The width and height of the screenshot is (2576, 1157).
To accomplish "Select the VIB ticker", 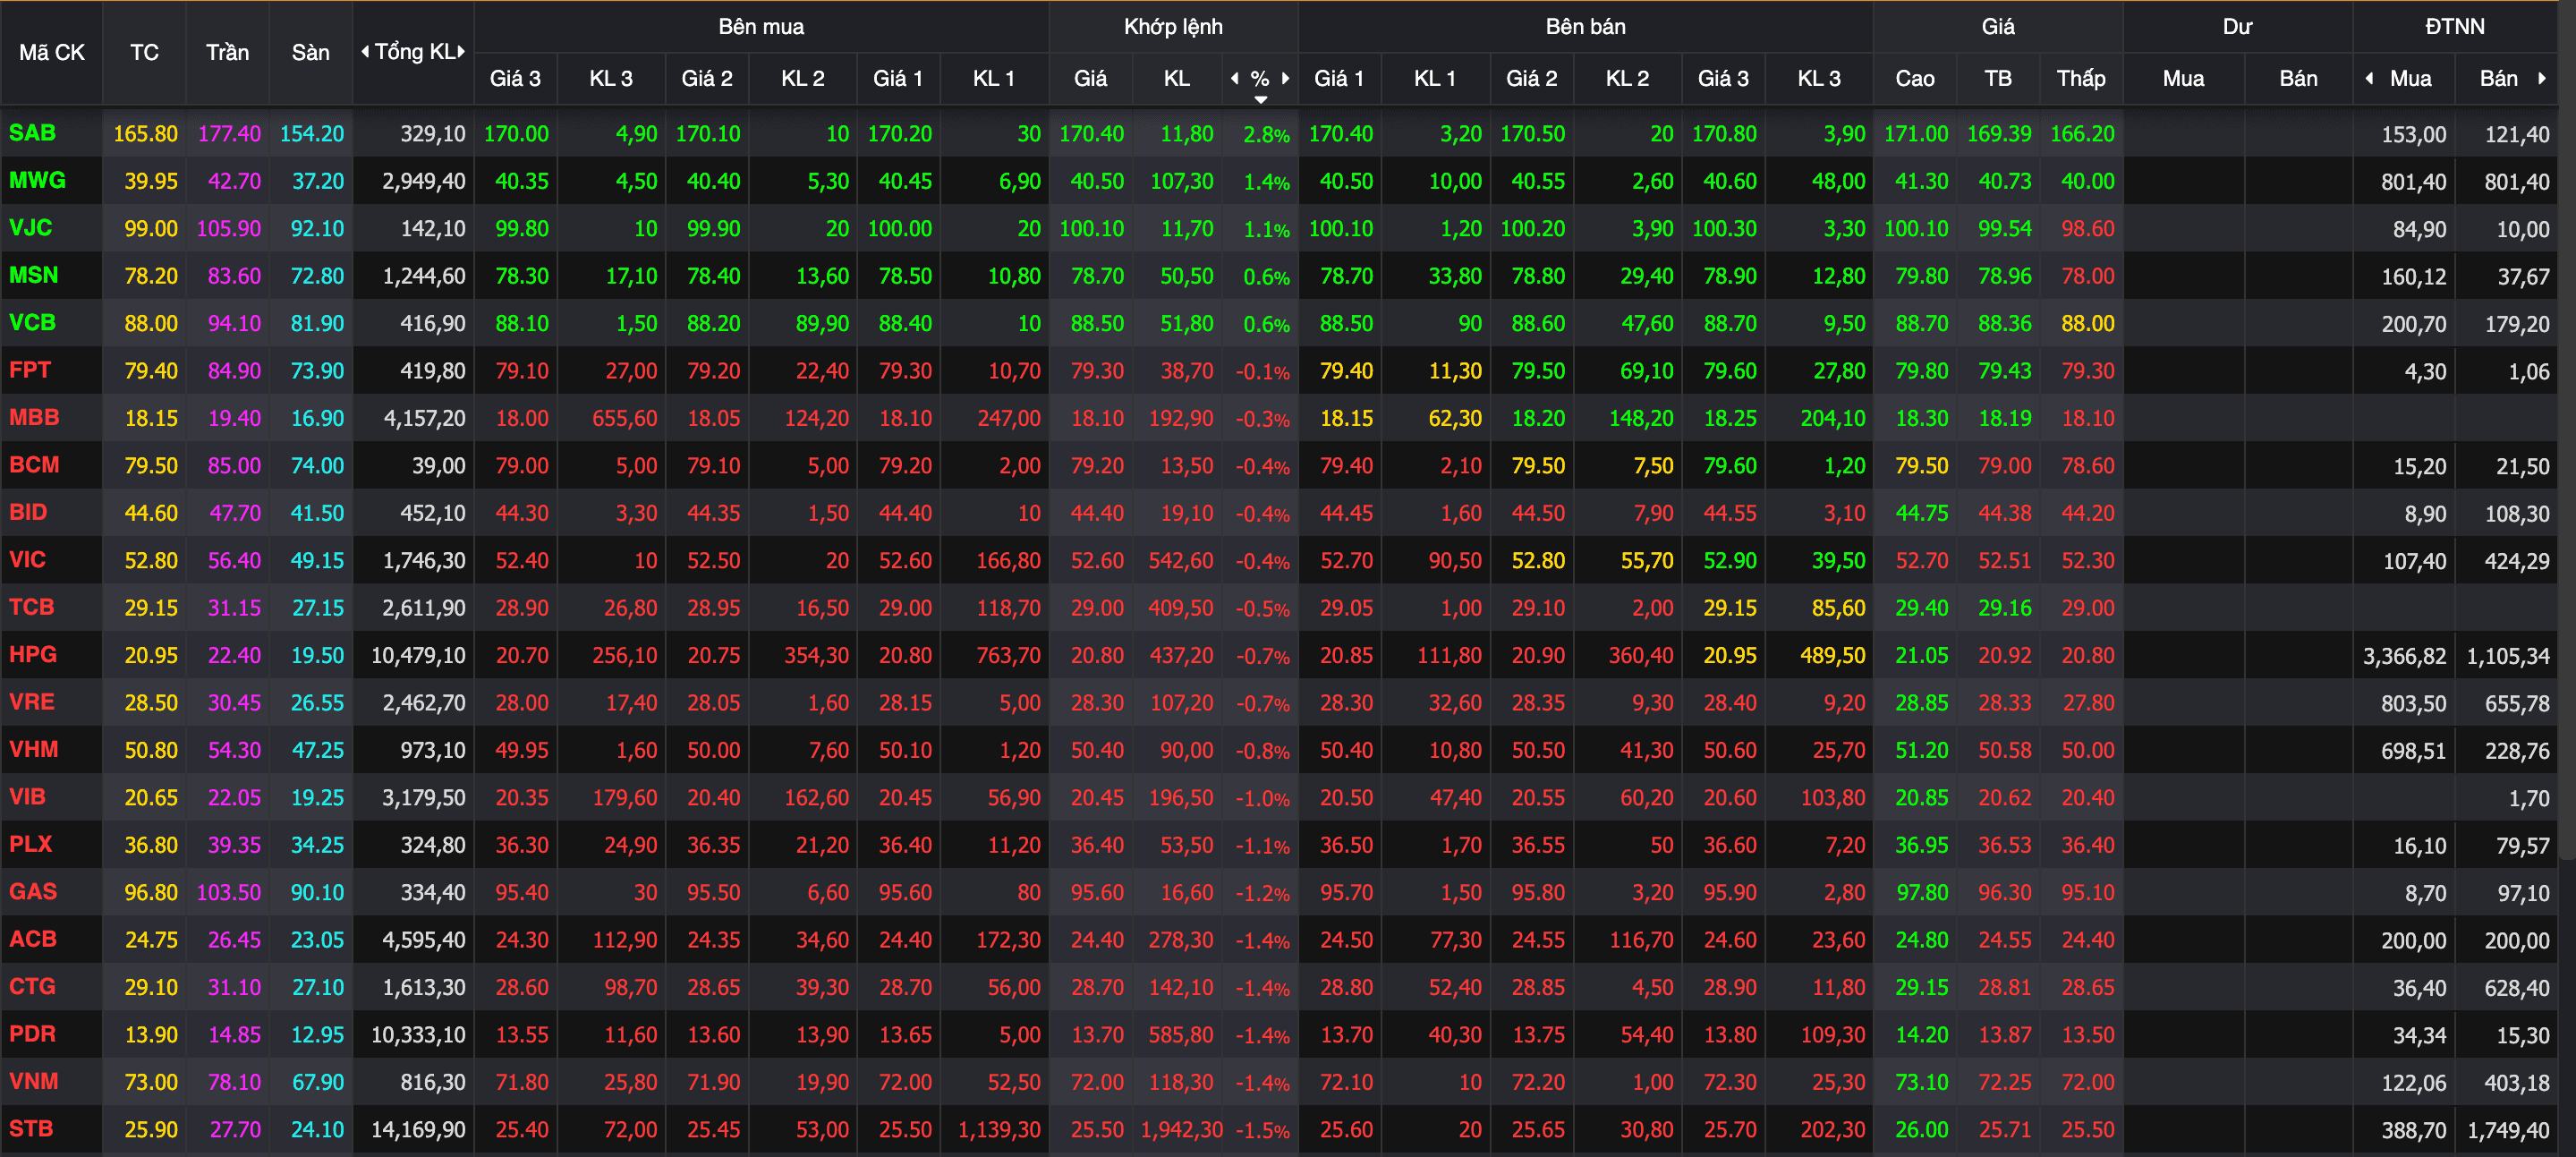I will (27, 797).
